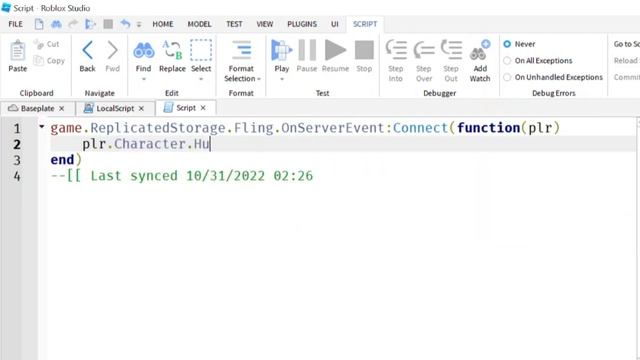The height and width of the screenshot is (360, 640).
Task: Click the Cut button
Action: 46,44
